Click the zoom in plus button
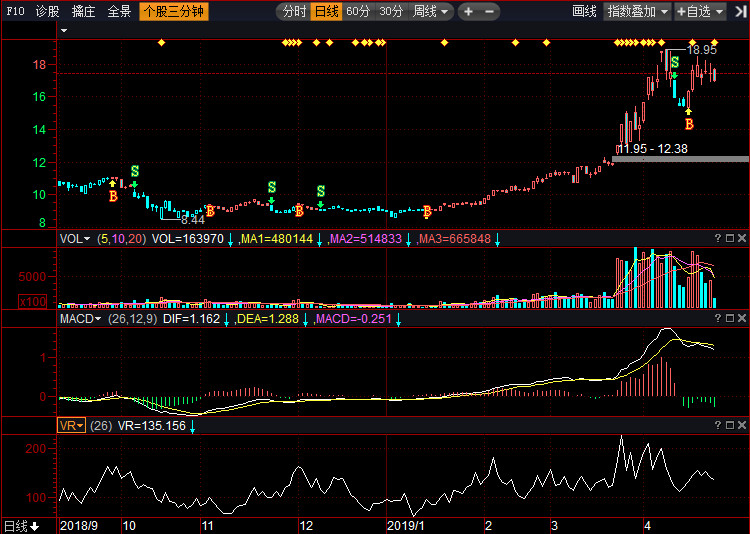Screen dimensions: 750x534 click(x=470, y=12)
